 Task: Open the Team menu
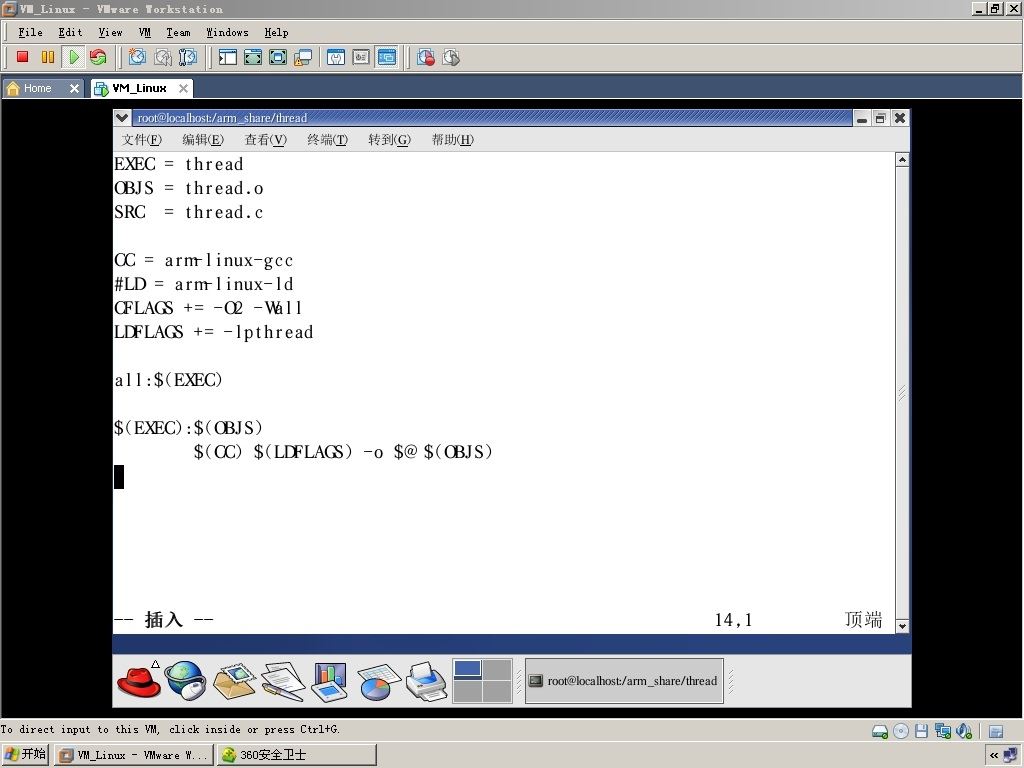coord(178,32)
